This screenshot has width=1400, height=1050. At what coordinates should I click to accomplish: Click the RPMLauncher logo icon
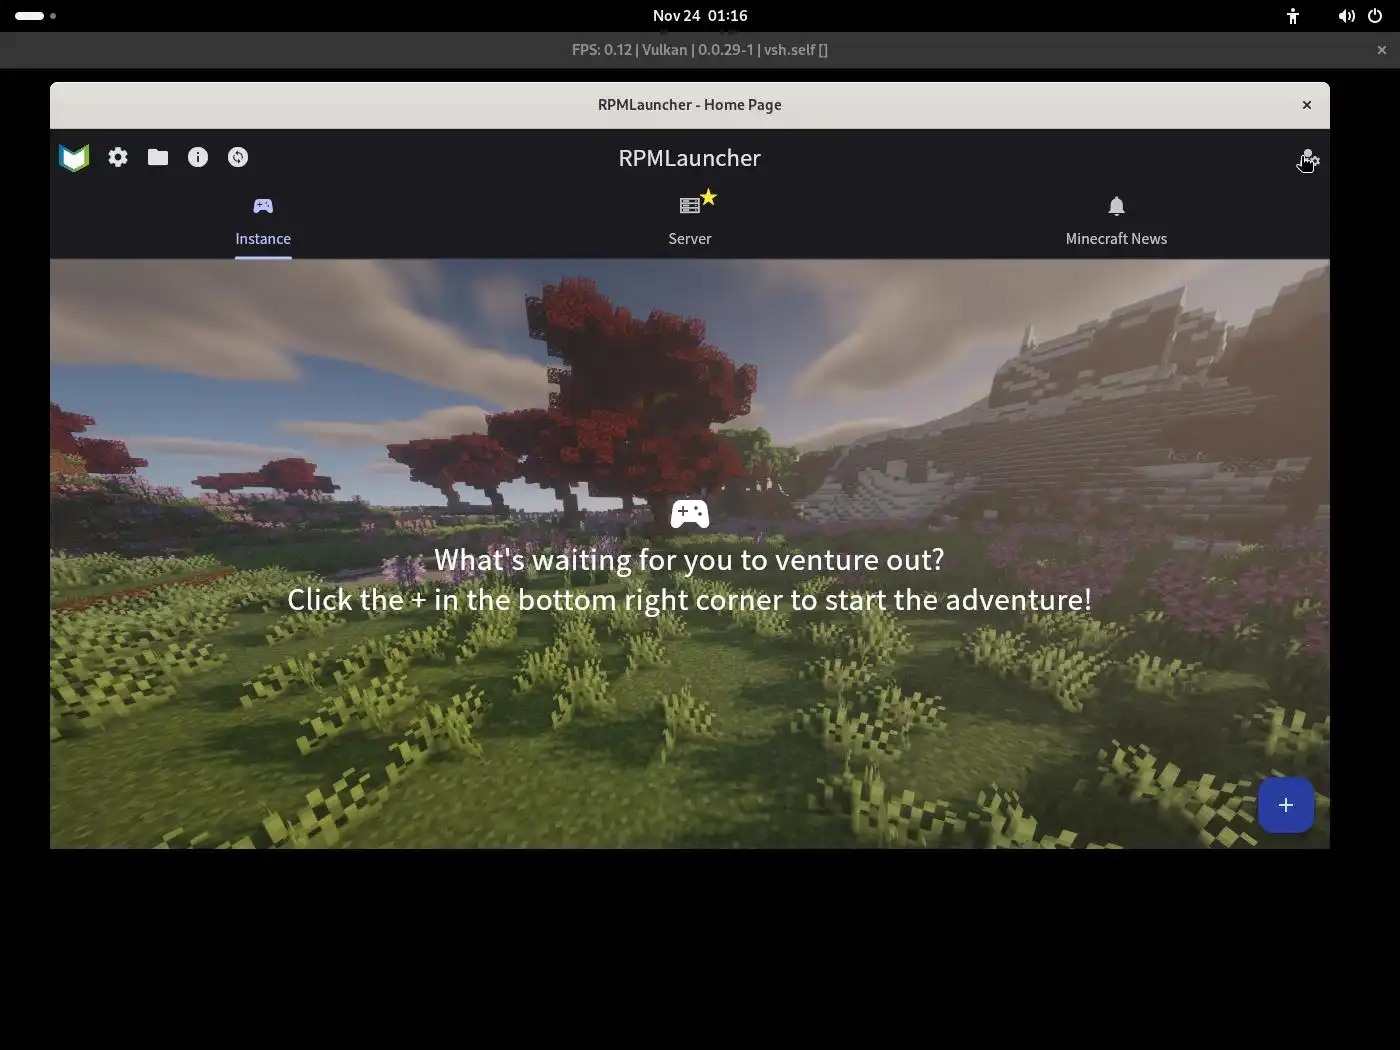pyautogui.click(x=74, y=157)
